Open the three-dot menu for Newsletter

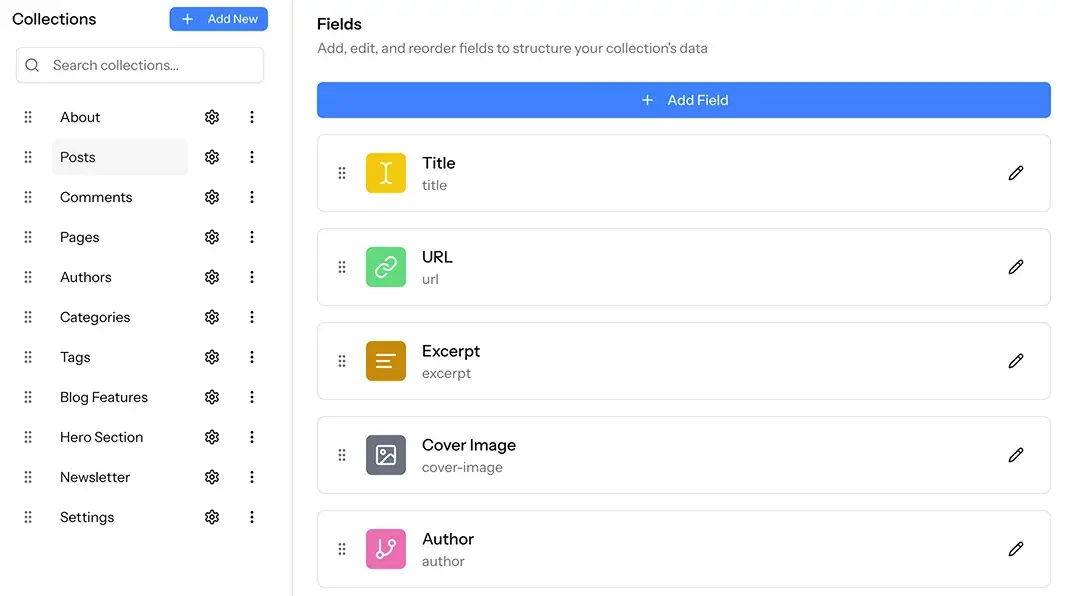252,477
